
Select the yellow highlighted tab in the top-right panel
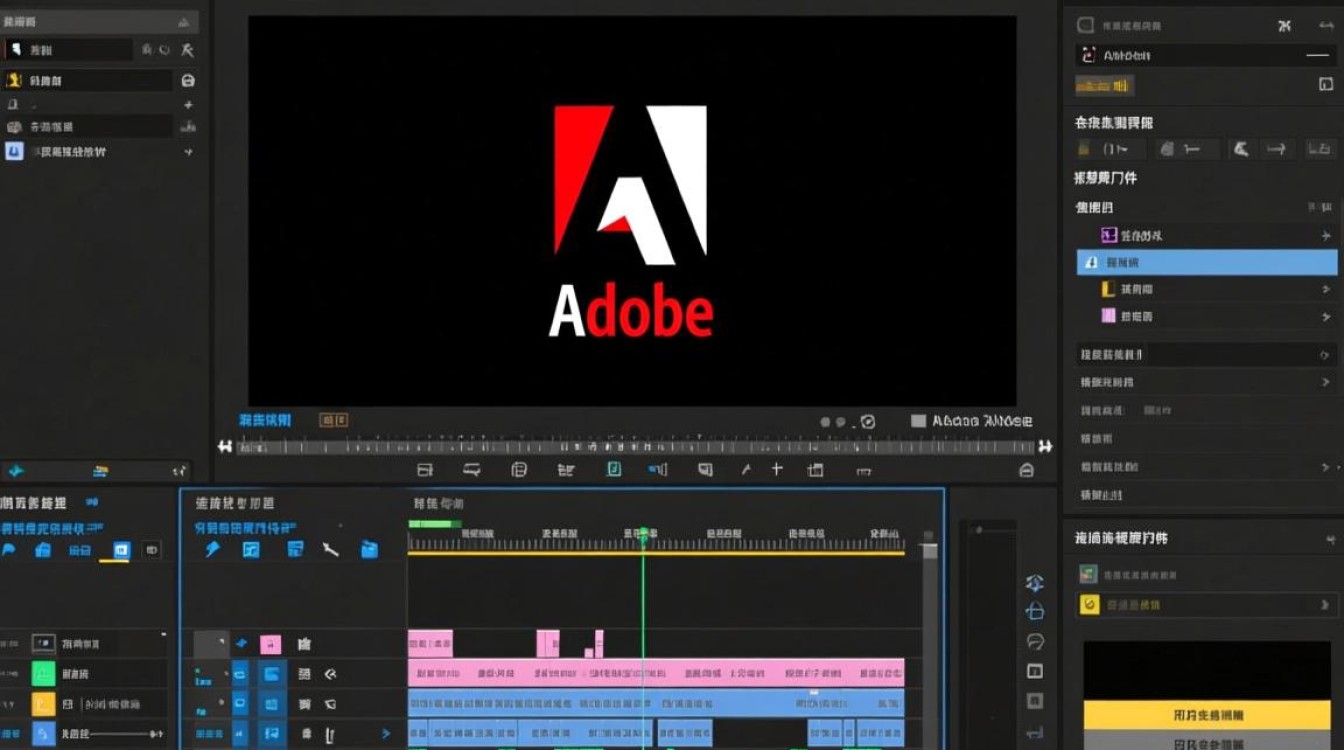pos(1104,86)
